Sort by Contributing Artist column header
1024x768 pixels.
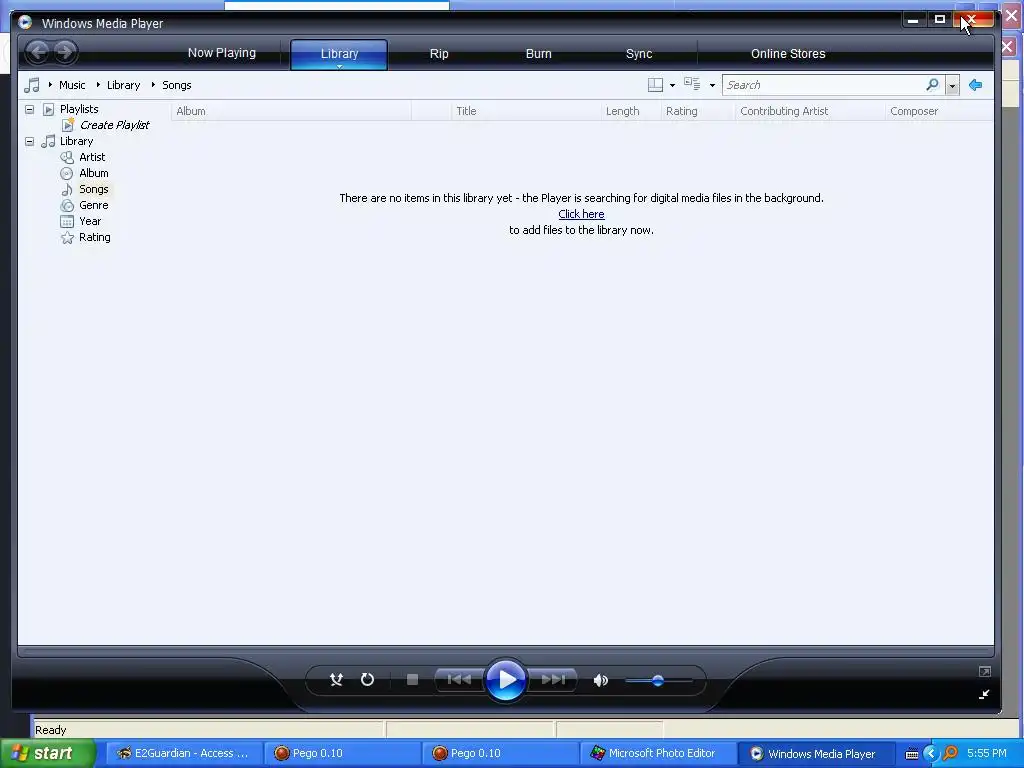click(x=810, y=111)
